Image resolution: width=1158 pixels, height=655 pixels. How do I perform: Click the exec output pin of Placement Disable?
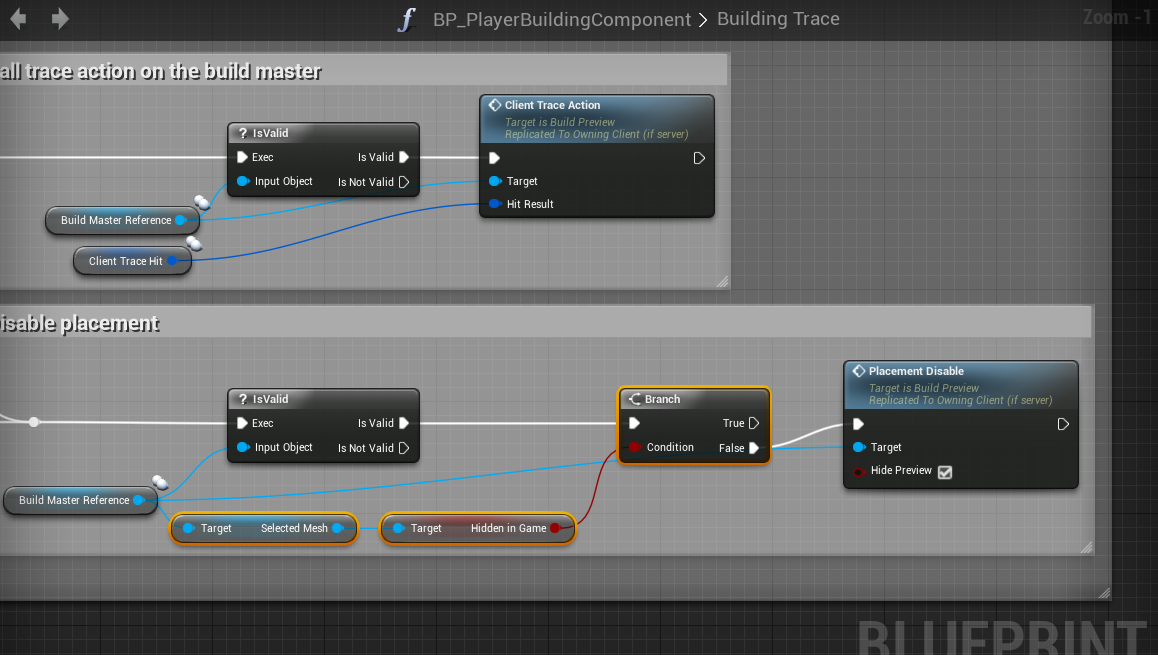[1063, 424]
